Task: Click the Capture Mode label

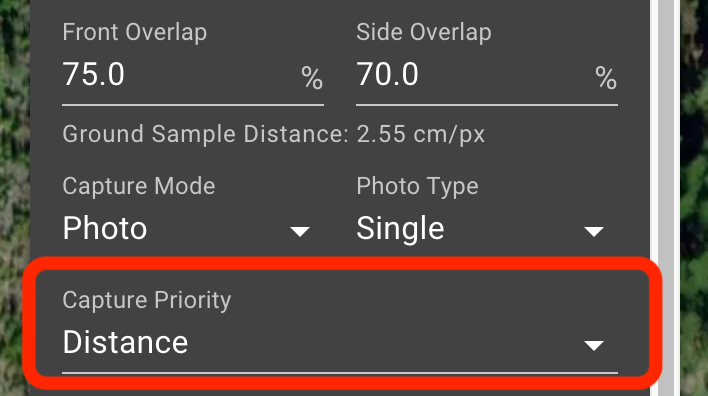Action: (x=139, y=186)
